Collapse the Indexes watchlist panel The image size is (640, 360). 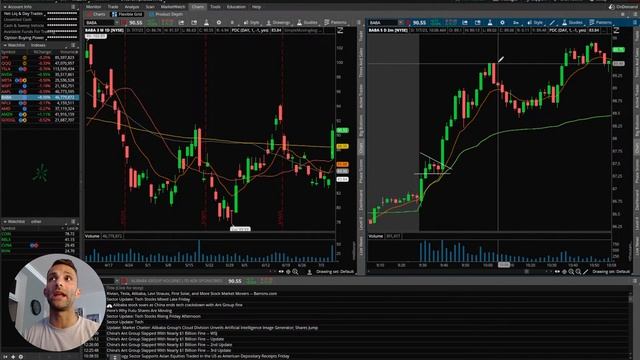click(x=4, y=45)
